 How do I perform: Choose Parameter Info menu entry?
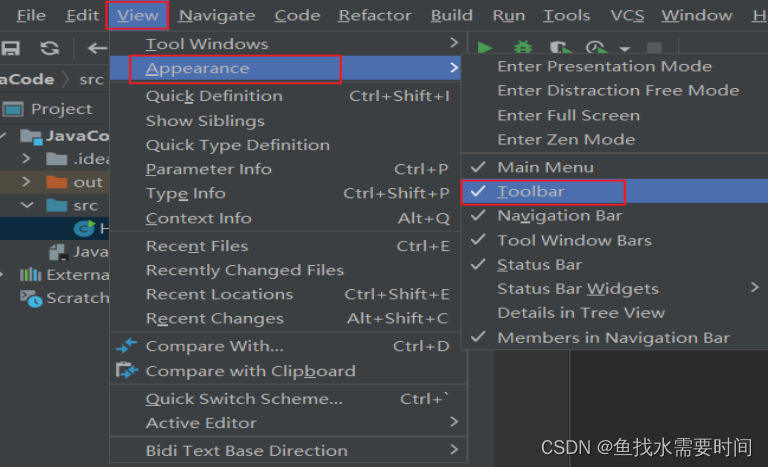coord(286,169)
